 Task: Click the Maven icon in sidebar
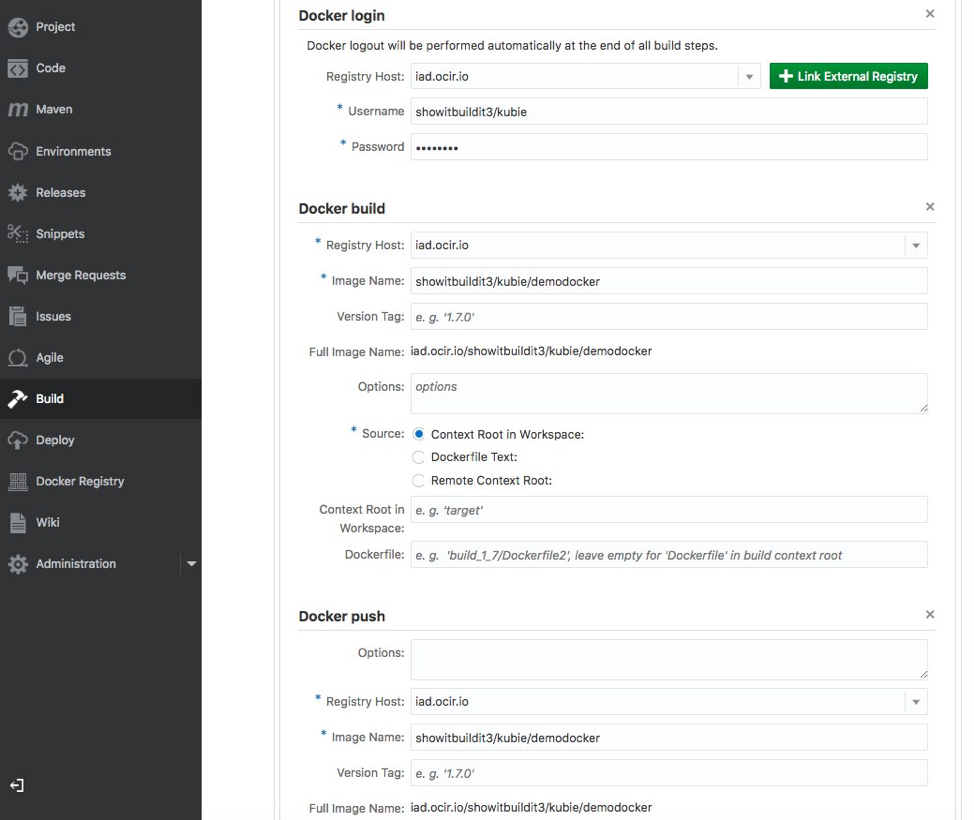pyautogui.click(x=17, y=110)
